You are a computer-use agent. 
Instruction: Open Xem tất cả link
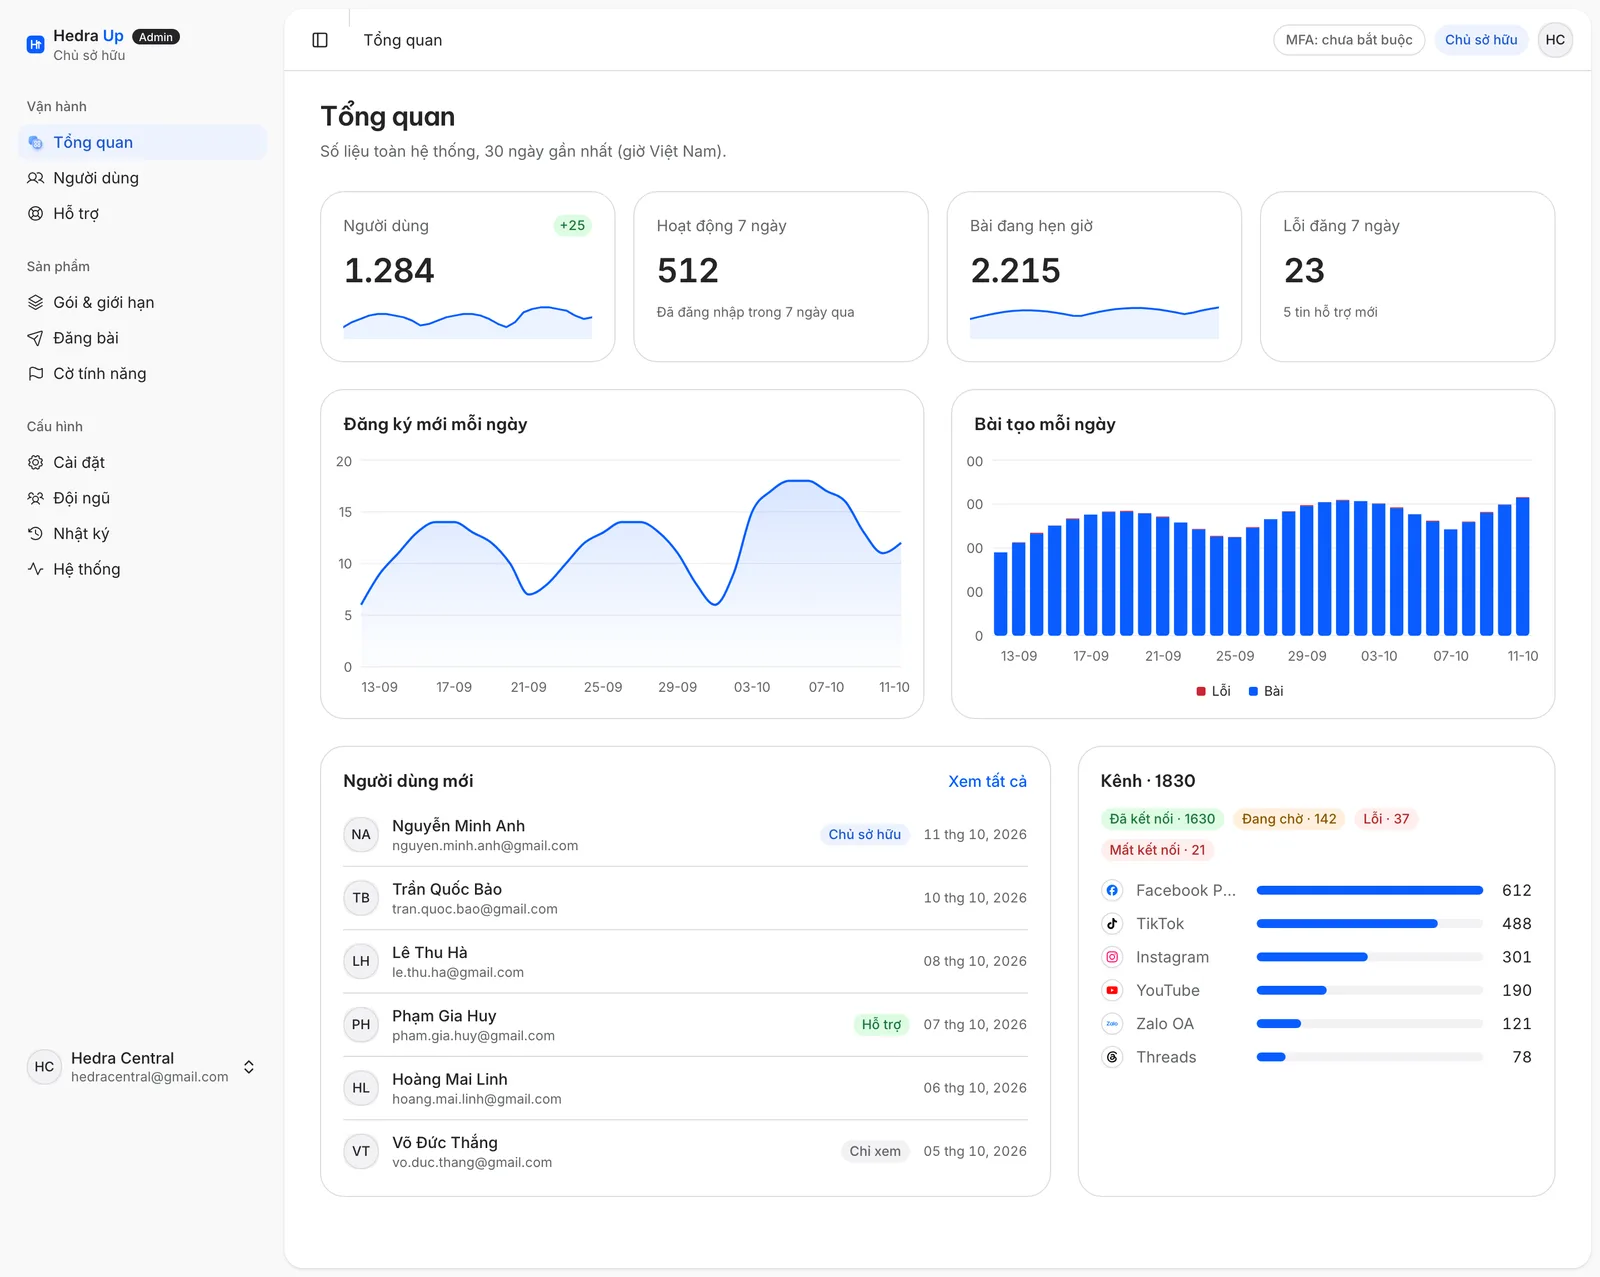pyautogui.click(x=987, y=781)
